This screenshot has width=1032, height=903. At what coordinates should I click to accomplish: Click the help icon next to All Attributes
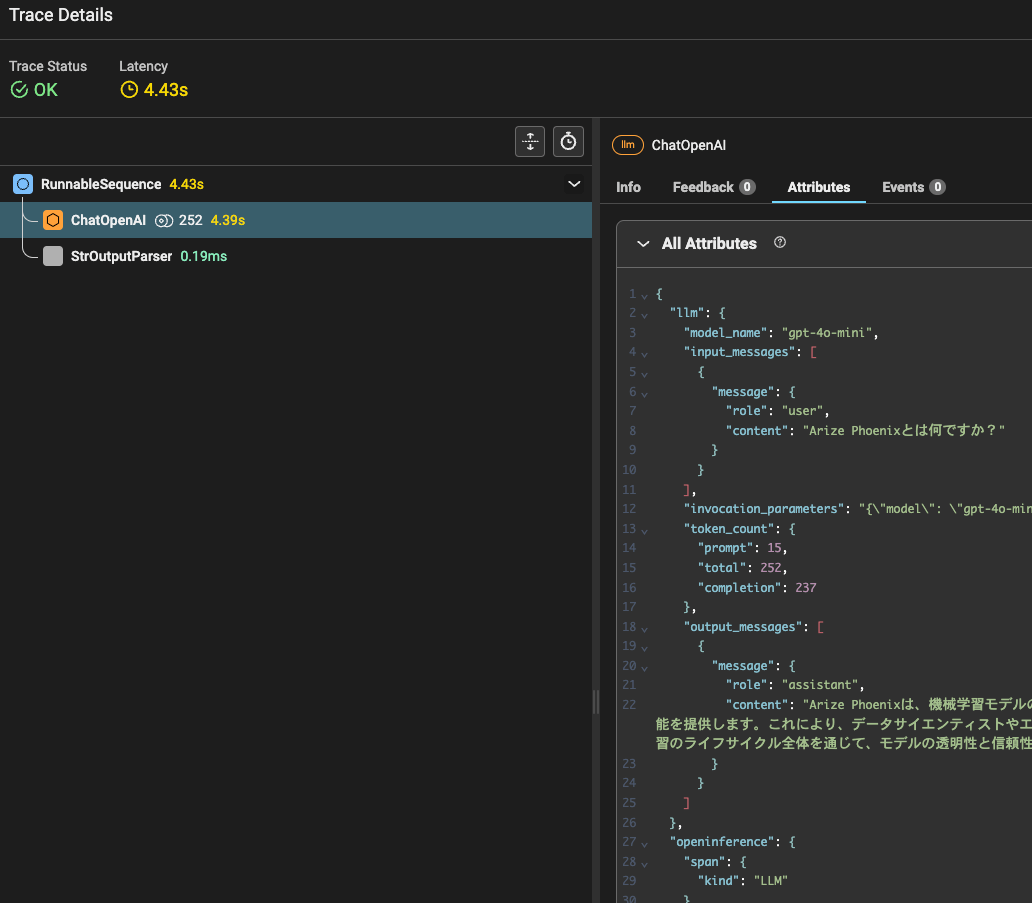[x=780, y=243]
